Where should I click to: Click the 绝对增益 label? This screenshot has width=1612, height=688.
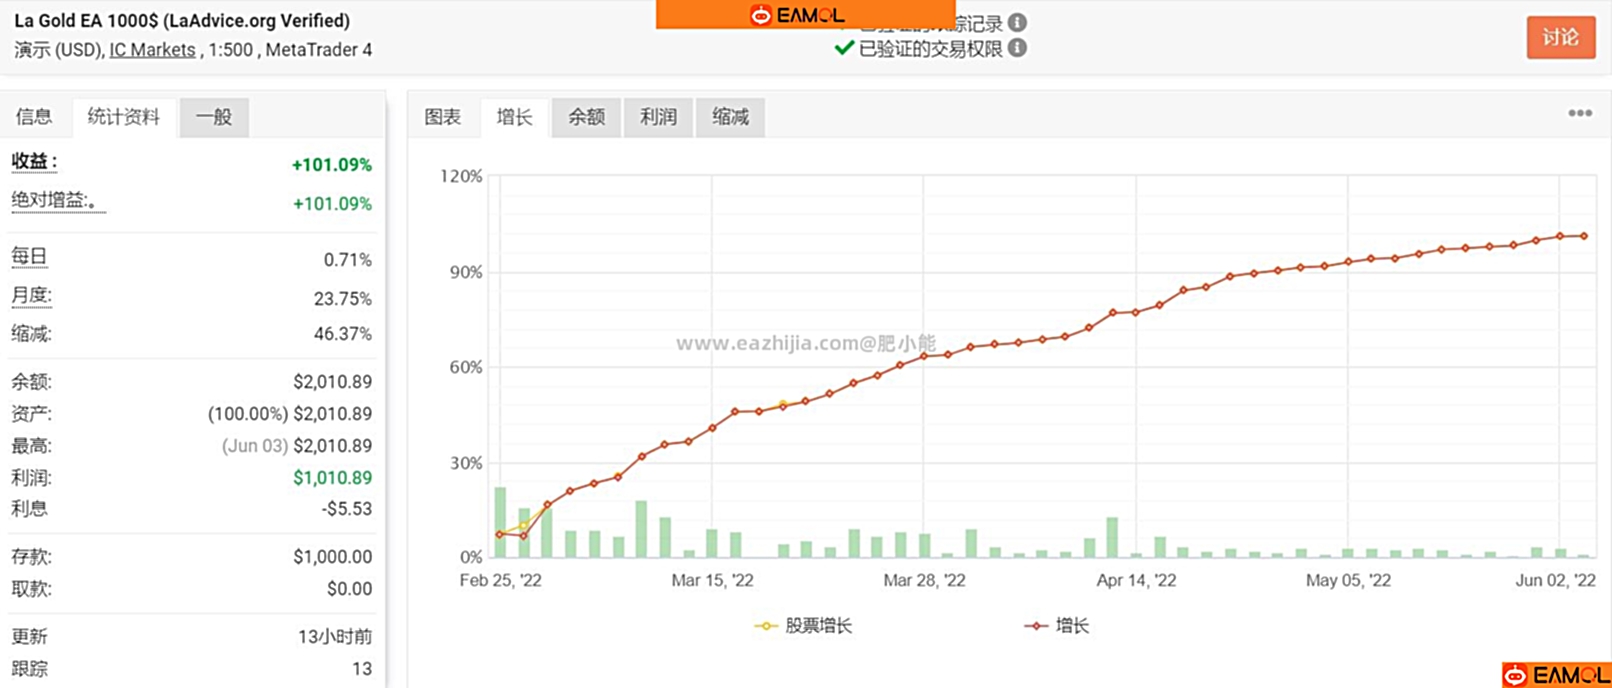(57, 201)
